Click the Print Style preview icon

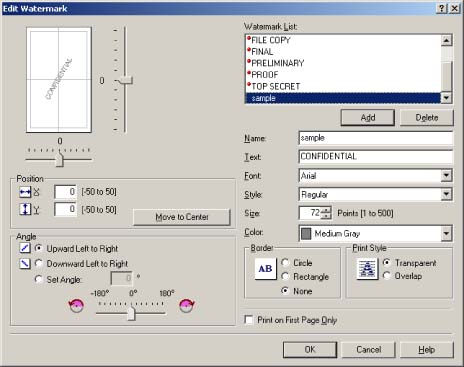pyautogui.click(x=367, y=269)
